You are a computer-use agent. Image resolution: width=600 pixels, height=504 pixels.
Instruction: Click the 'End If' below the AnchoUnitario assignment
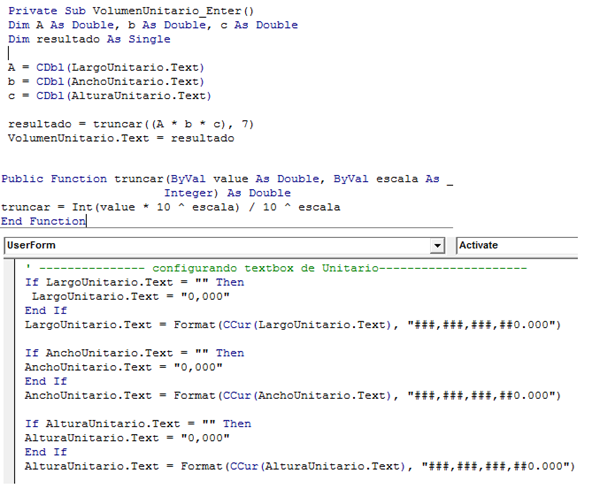[x=46, y=382]
